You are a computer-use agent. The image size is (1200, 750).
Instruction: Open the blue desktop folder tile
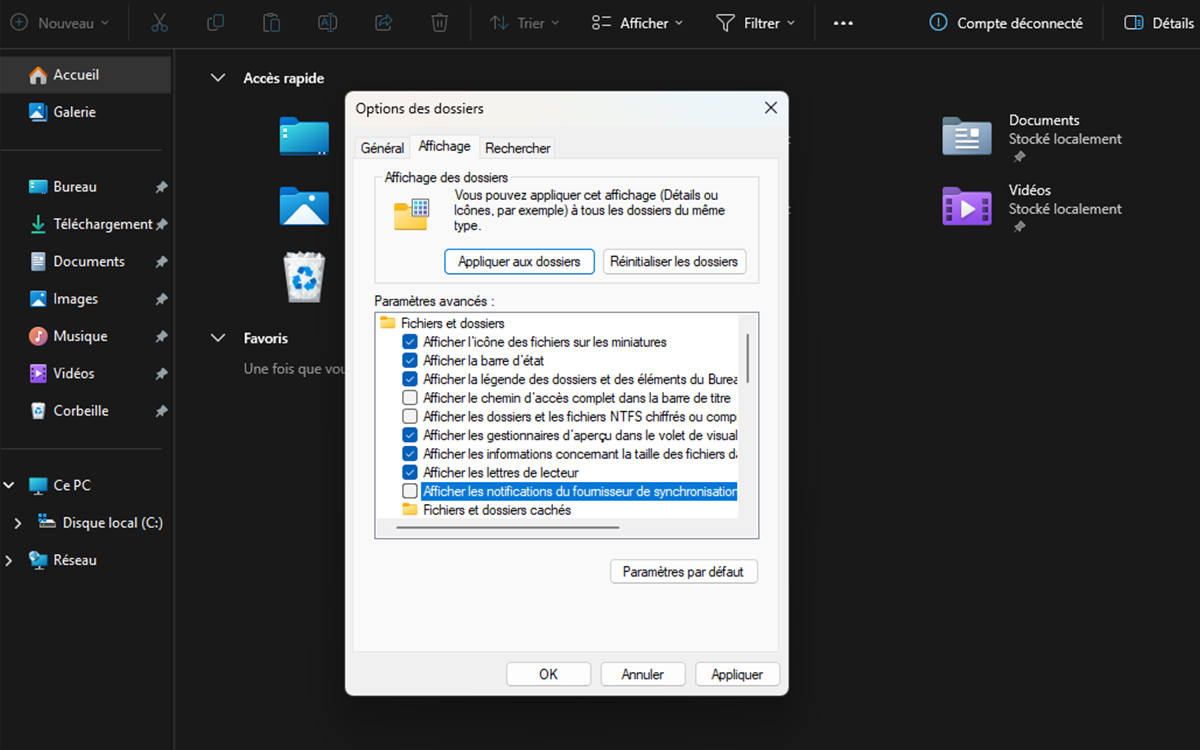304,137
